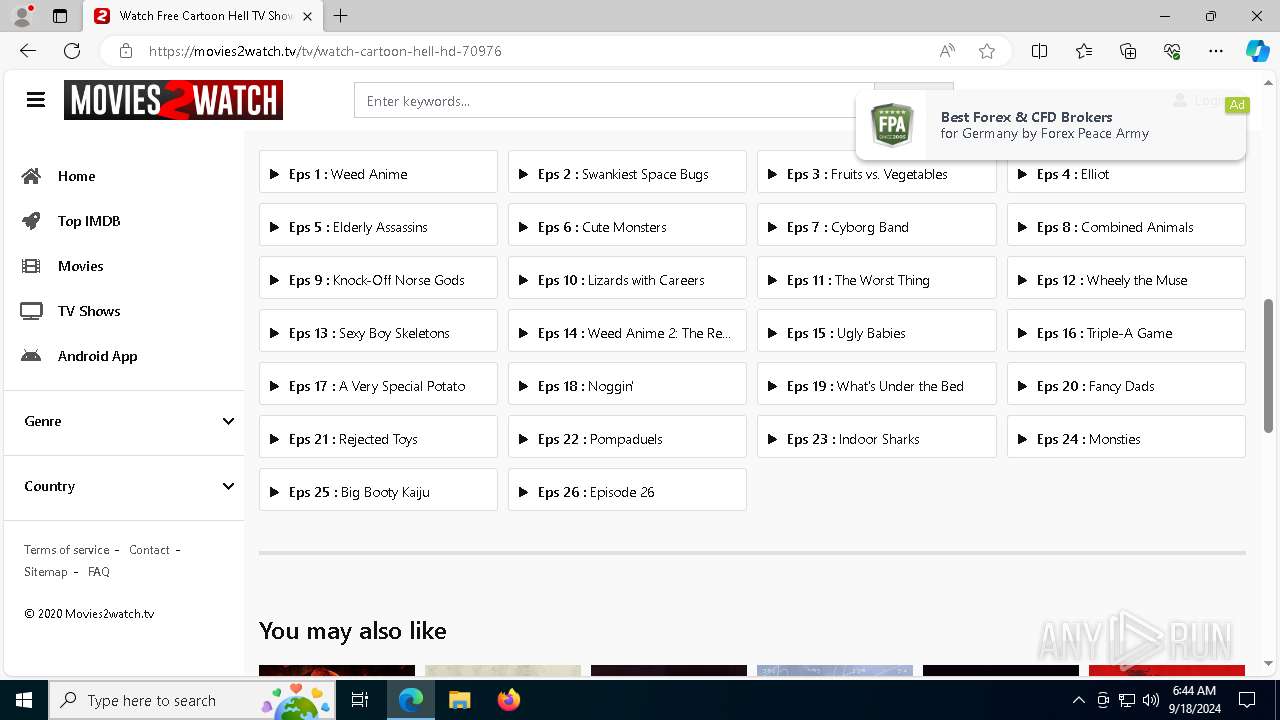
Task: Open Terms of service link
Action: click(x=67, y=550)
